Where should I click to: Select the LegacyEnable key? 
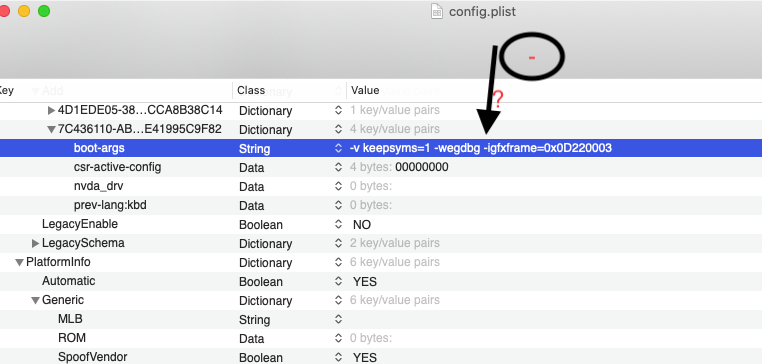(80, 224)
